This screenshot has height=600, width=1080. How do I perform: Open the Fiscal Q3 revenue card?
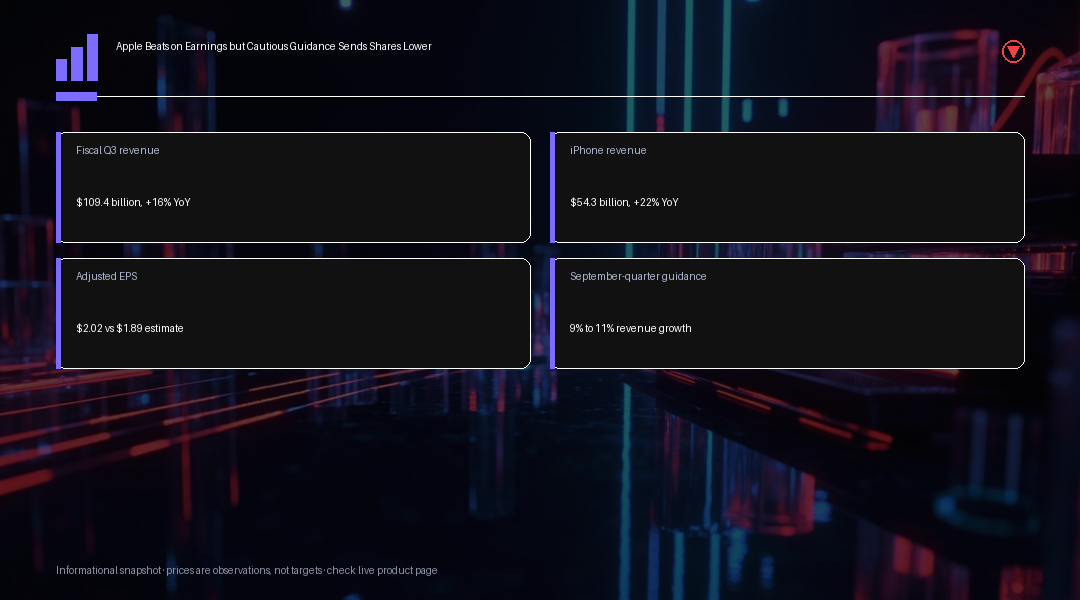(x=293, y=187)
